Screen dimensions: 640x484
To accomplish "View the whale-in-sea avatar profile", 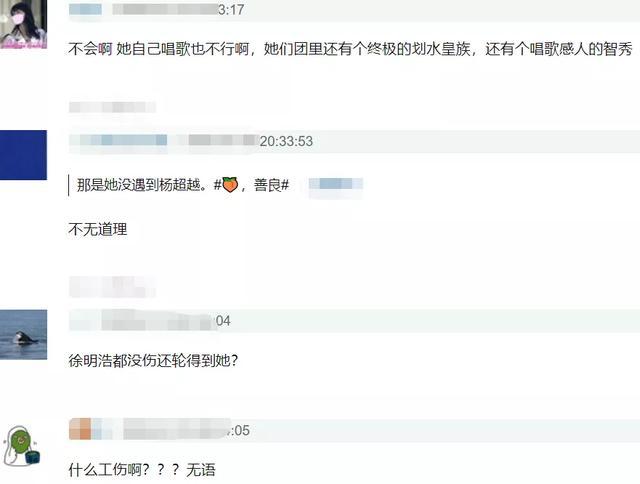I will tap(23, 335).
